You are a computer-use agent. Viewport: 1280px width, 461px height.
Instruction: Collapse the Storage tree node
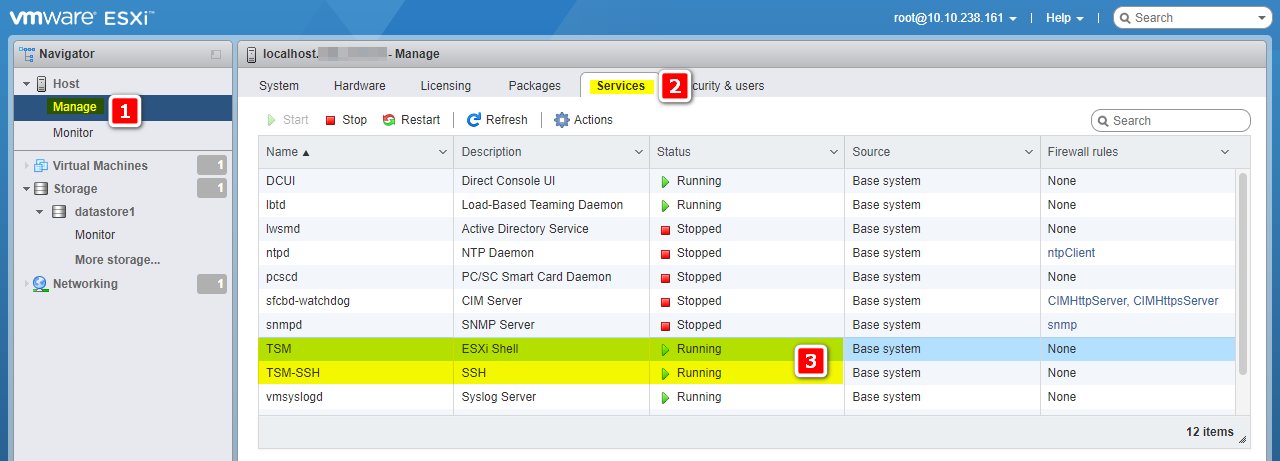26,189
